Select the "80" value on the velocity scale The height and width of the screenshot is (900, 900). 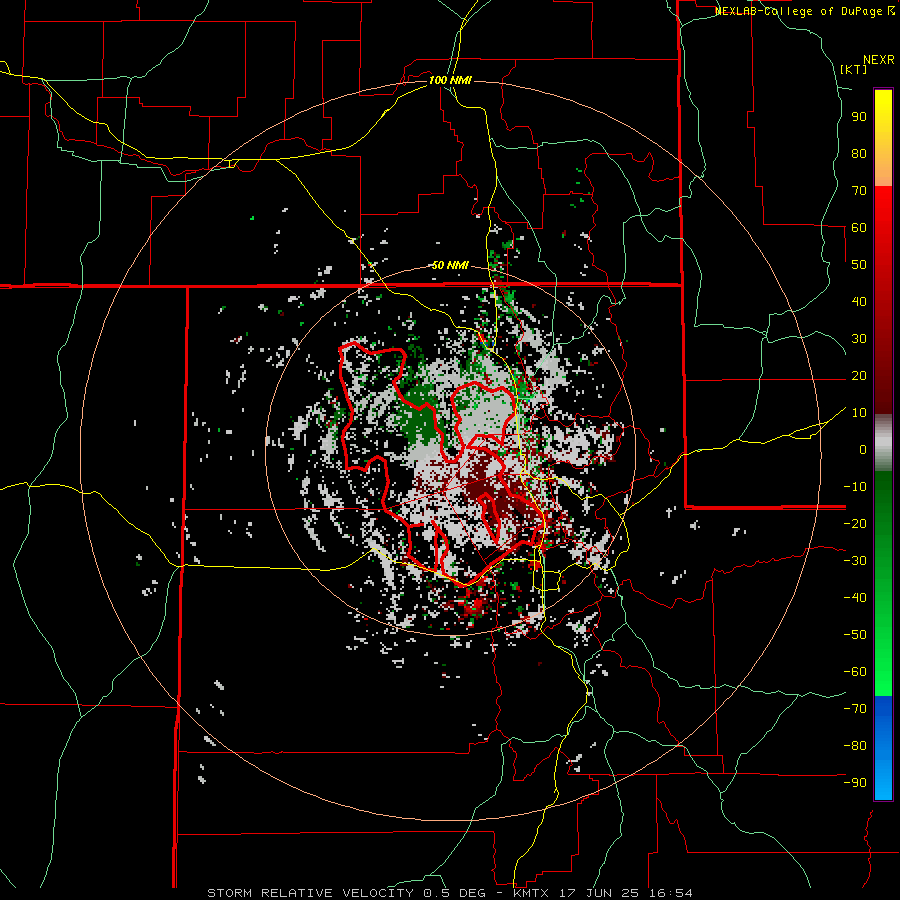click(x=859, y=153)
